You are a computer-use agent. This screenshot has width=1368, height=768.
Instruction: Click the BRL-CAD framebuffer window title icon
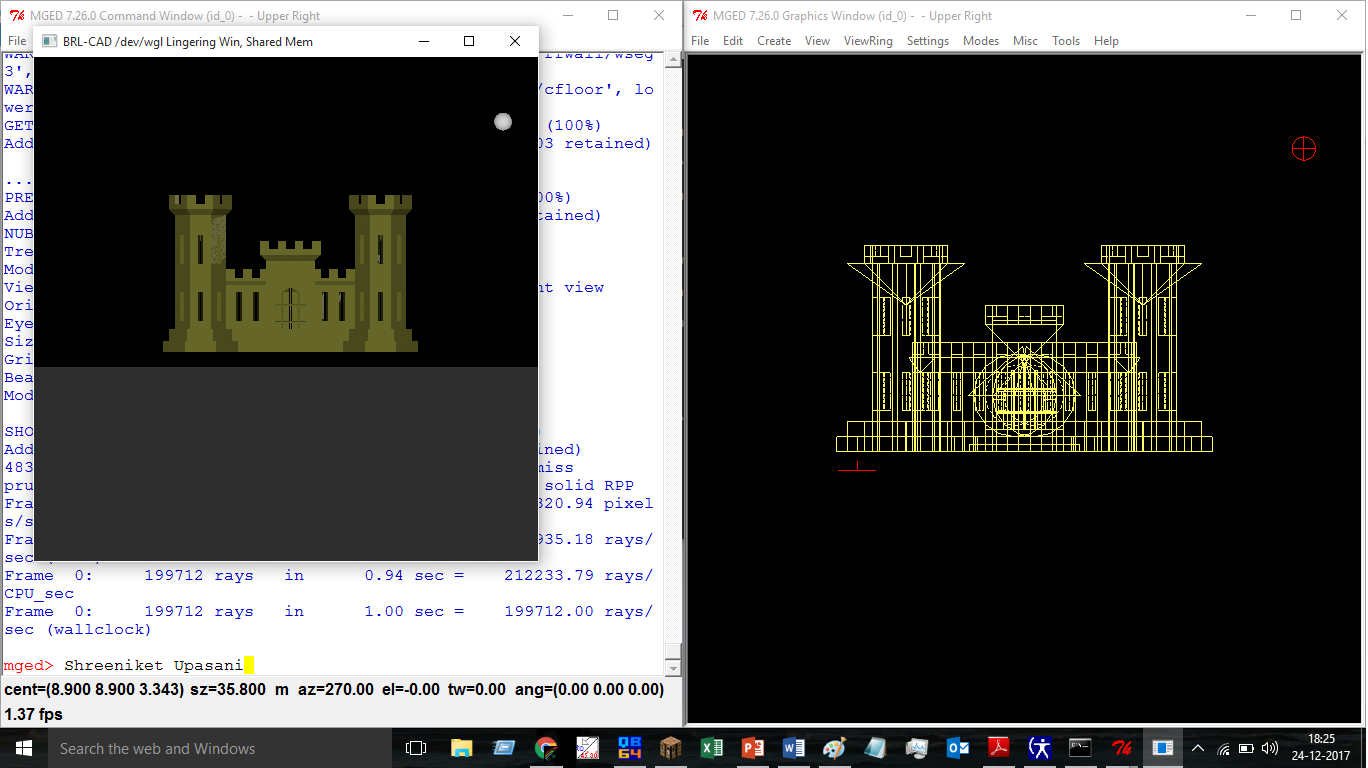coord(49,41)
